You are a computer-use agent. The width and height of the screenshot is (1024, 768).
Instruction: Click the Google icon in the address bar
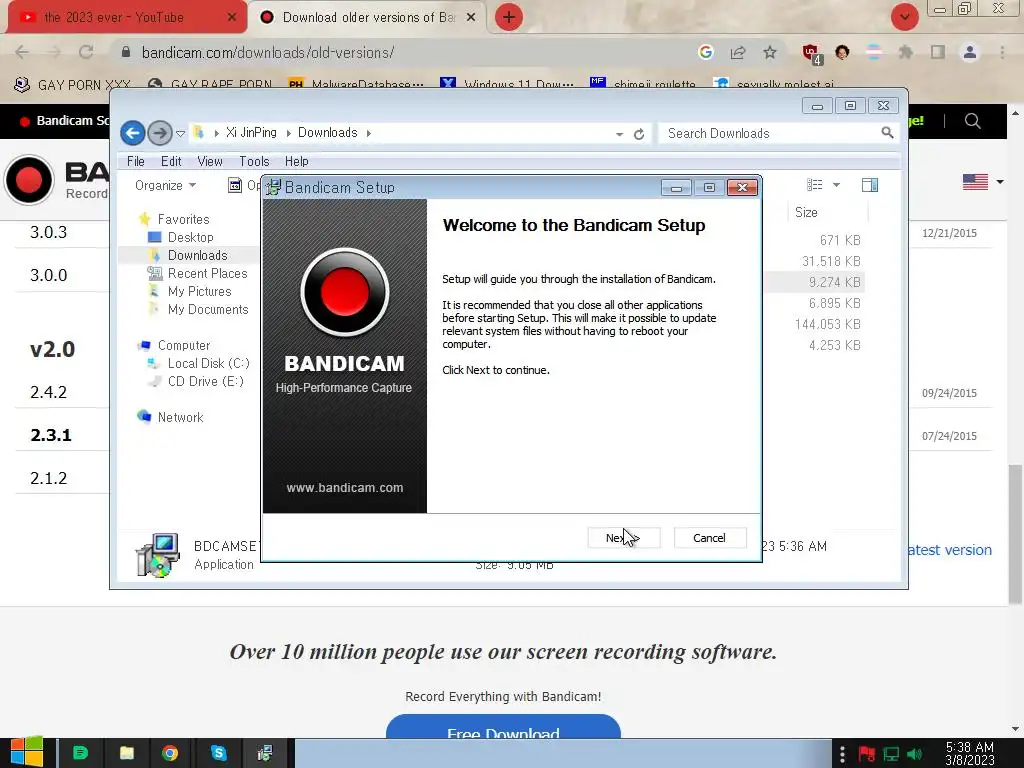(705, 52)
